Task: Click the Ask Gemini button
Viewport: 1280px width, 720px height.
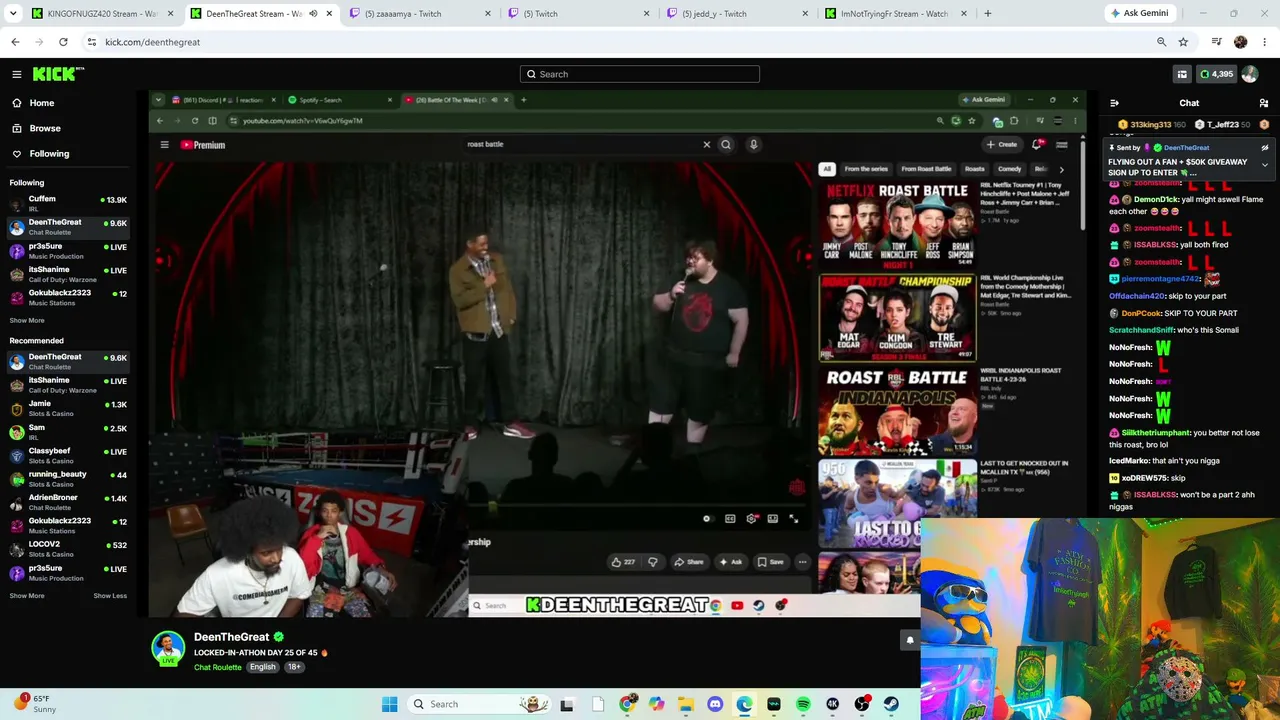Action: click(1138, 14)
